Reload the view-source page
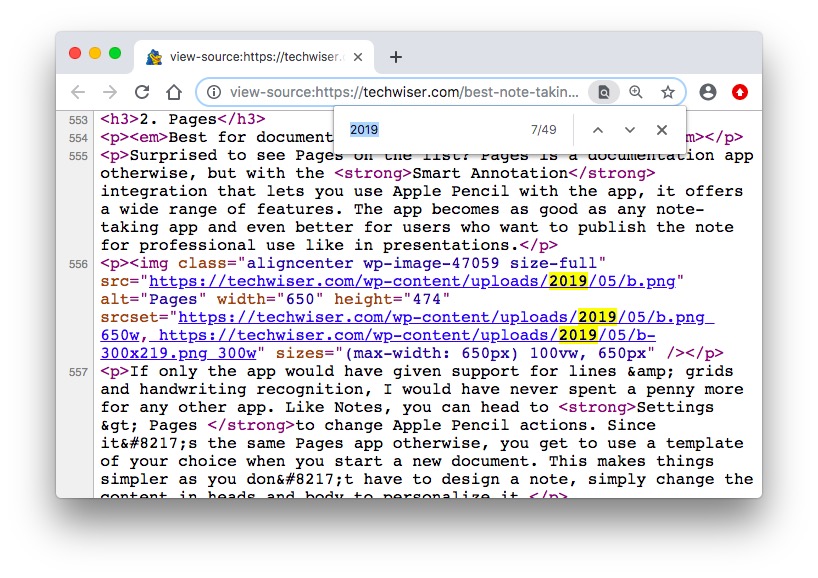Screen dimensions: 818x578 [x=142, y=92]
